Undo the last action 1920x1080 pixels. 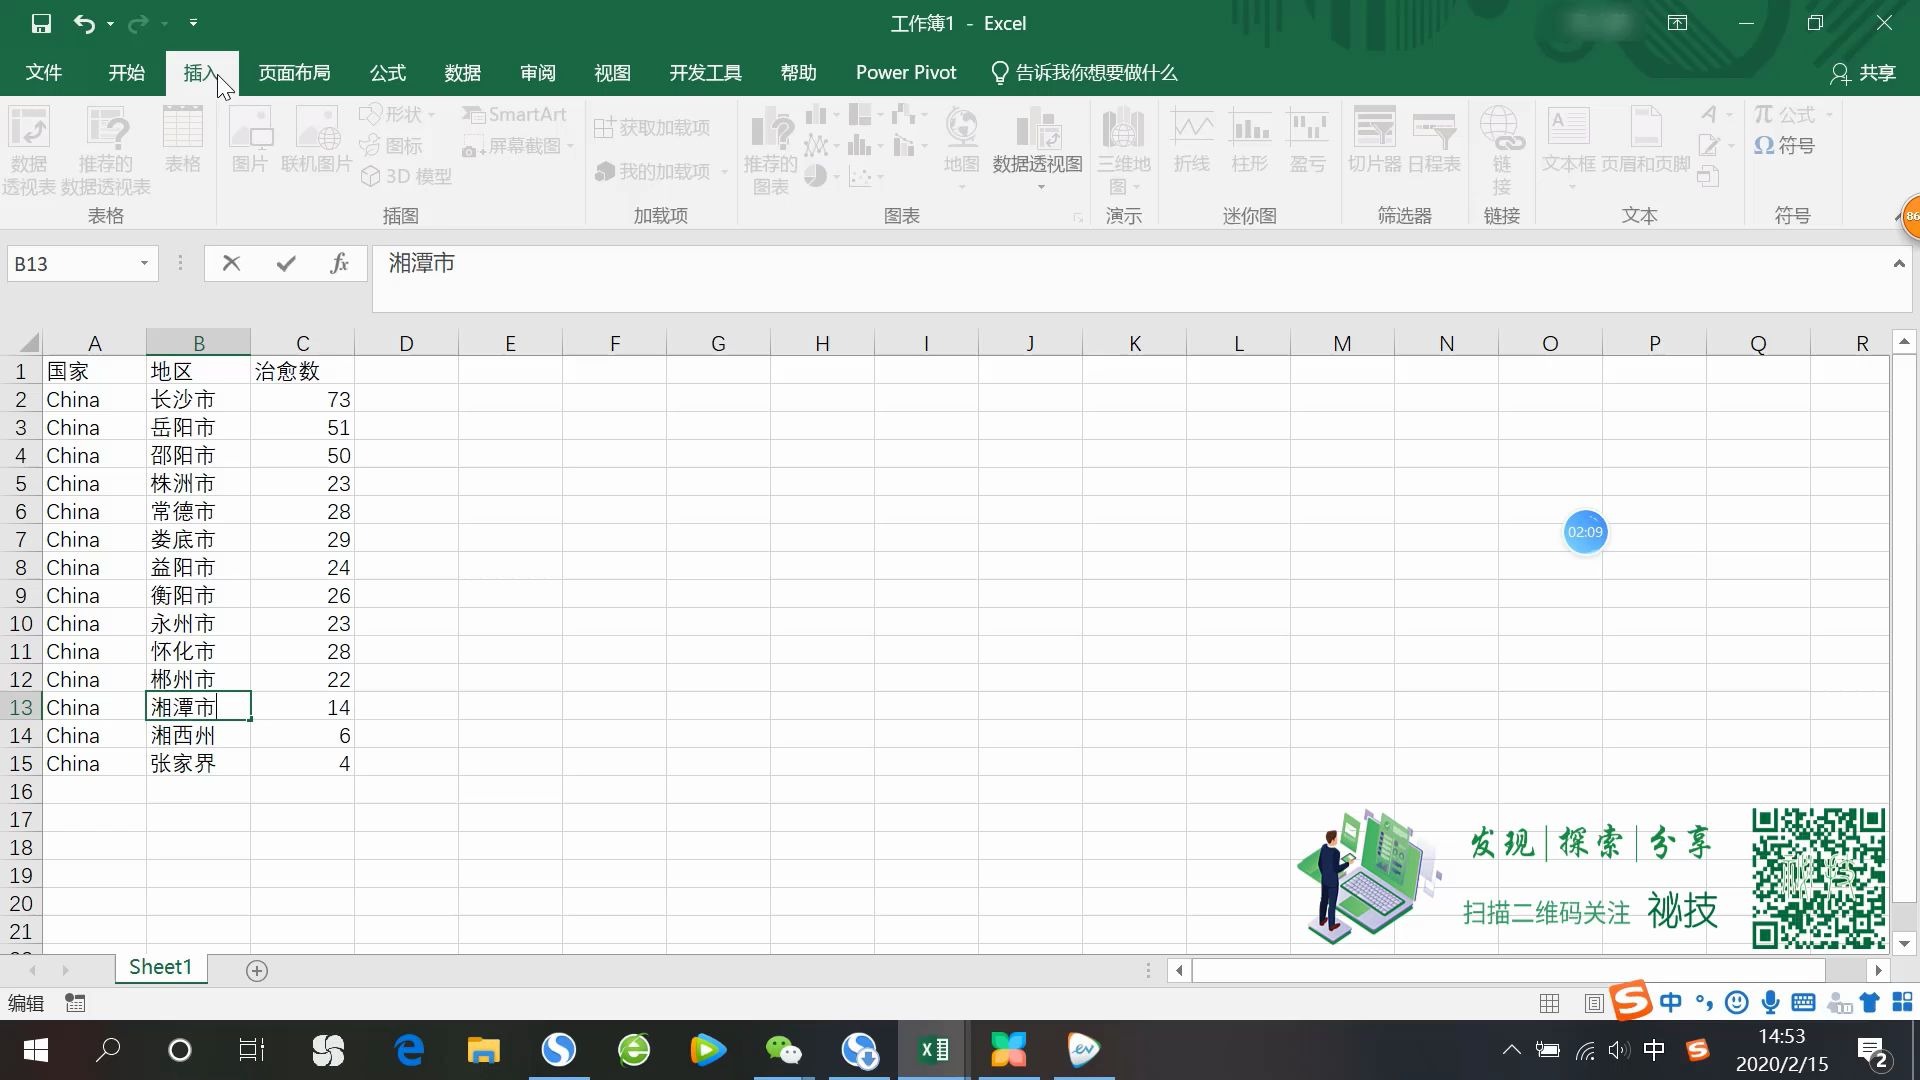click(x=84, y=23)
